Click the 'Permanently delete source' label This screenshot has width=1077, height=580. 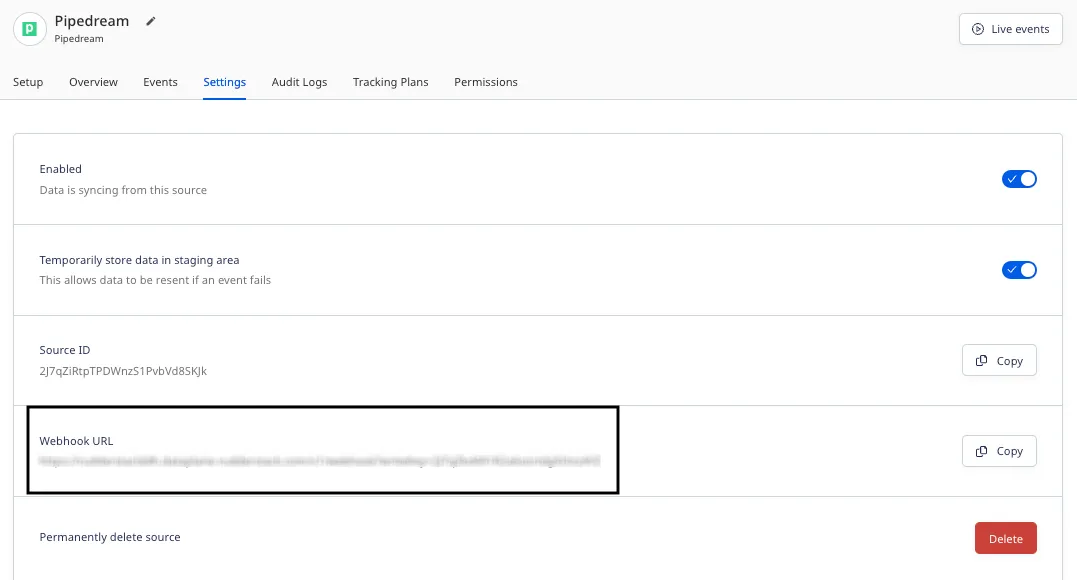click(x=110, y=537)
